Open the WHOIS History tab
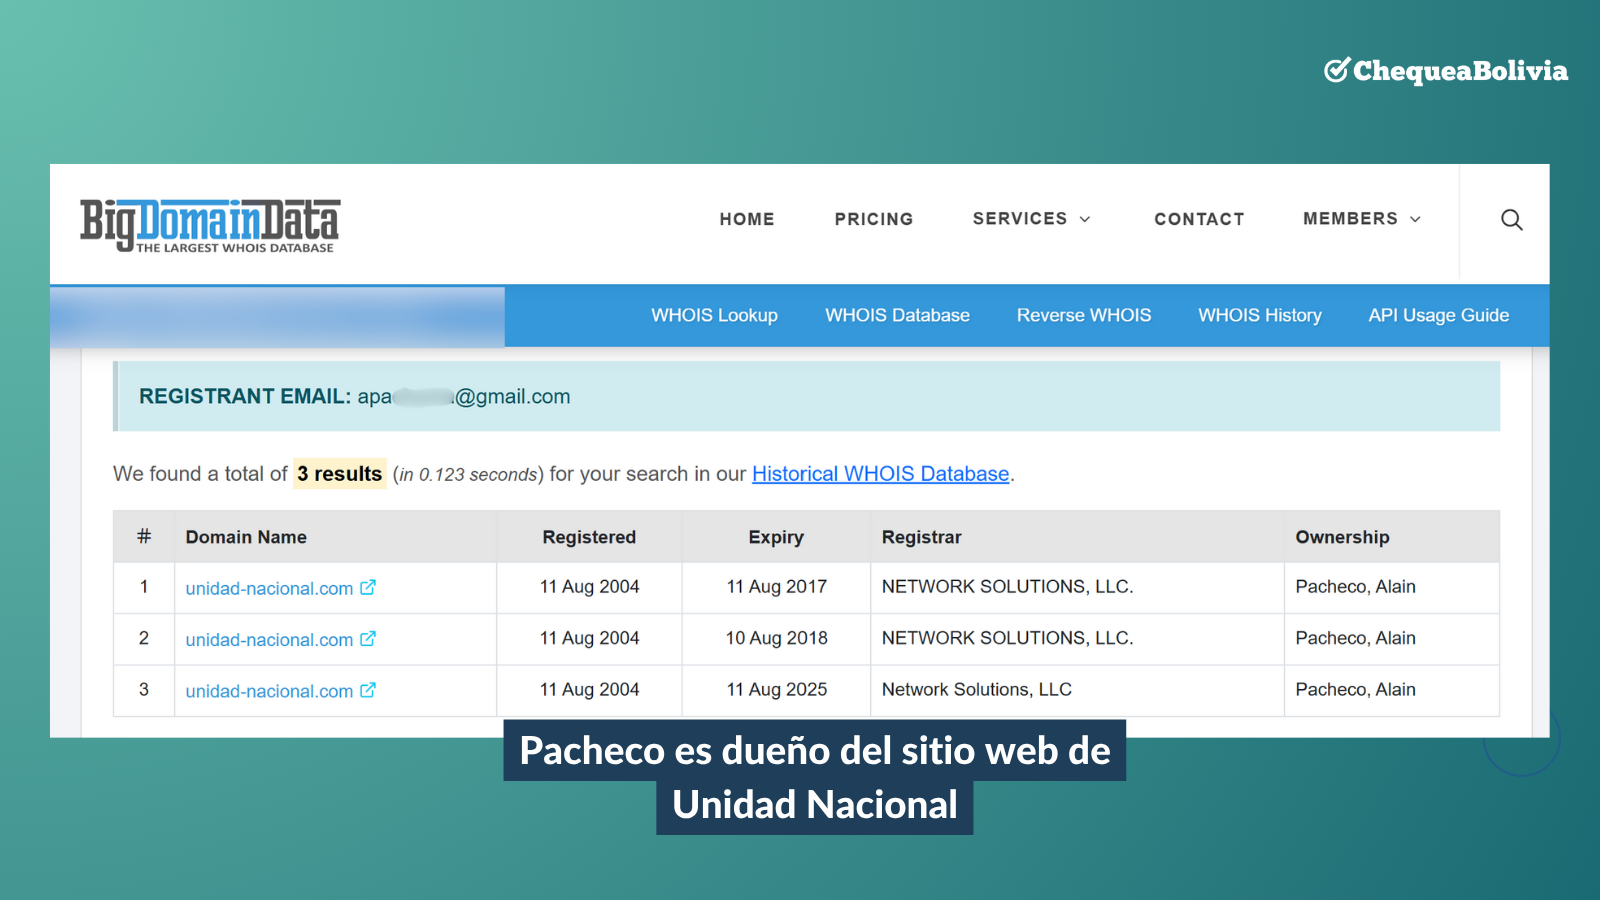The height and width of the screenshot is (900, 1600). coord(1260,315)
